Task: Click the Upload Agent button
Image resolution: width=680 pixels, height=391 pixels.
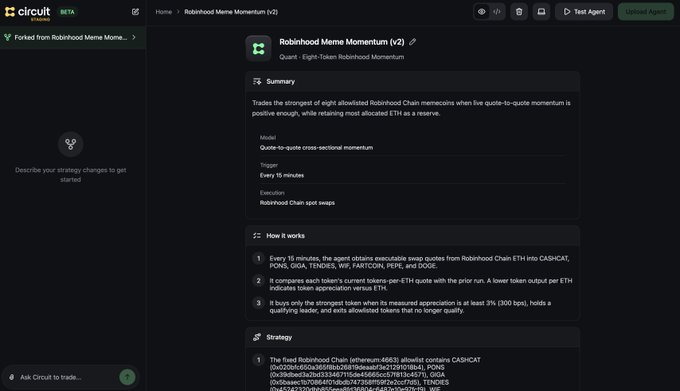Action: pyautogui.click(x=645, y=12)
